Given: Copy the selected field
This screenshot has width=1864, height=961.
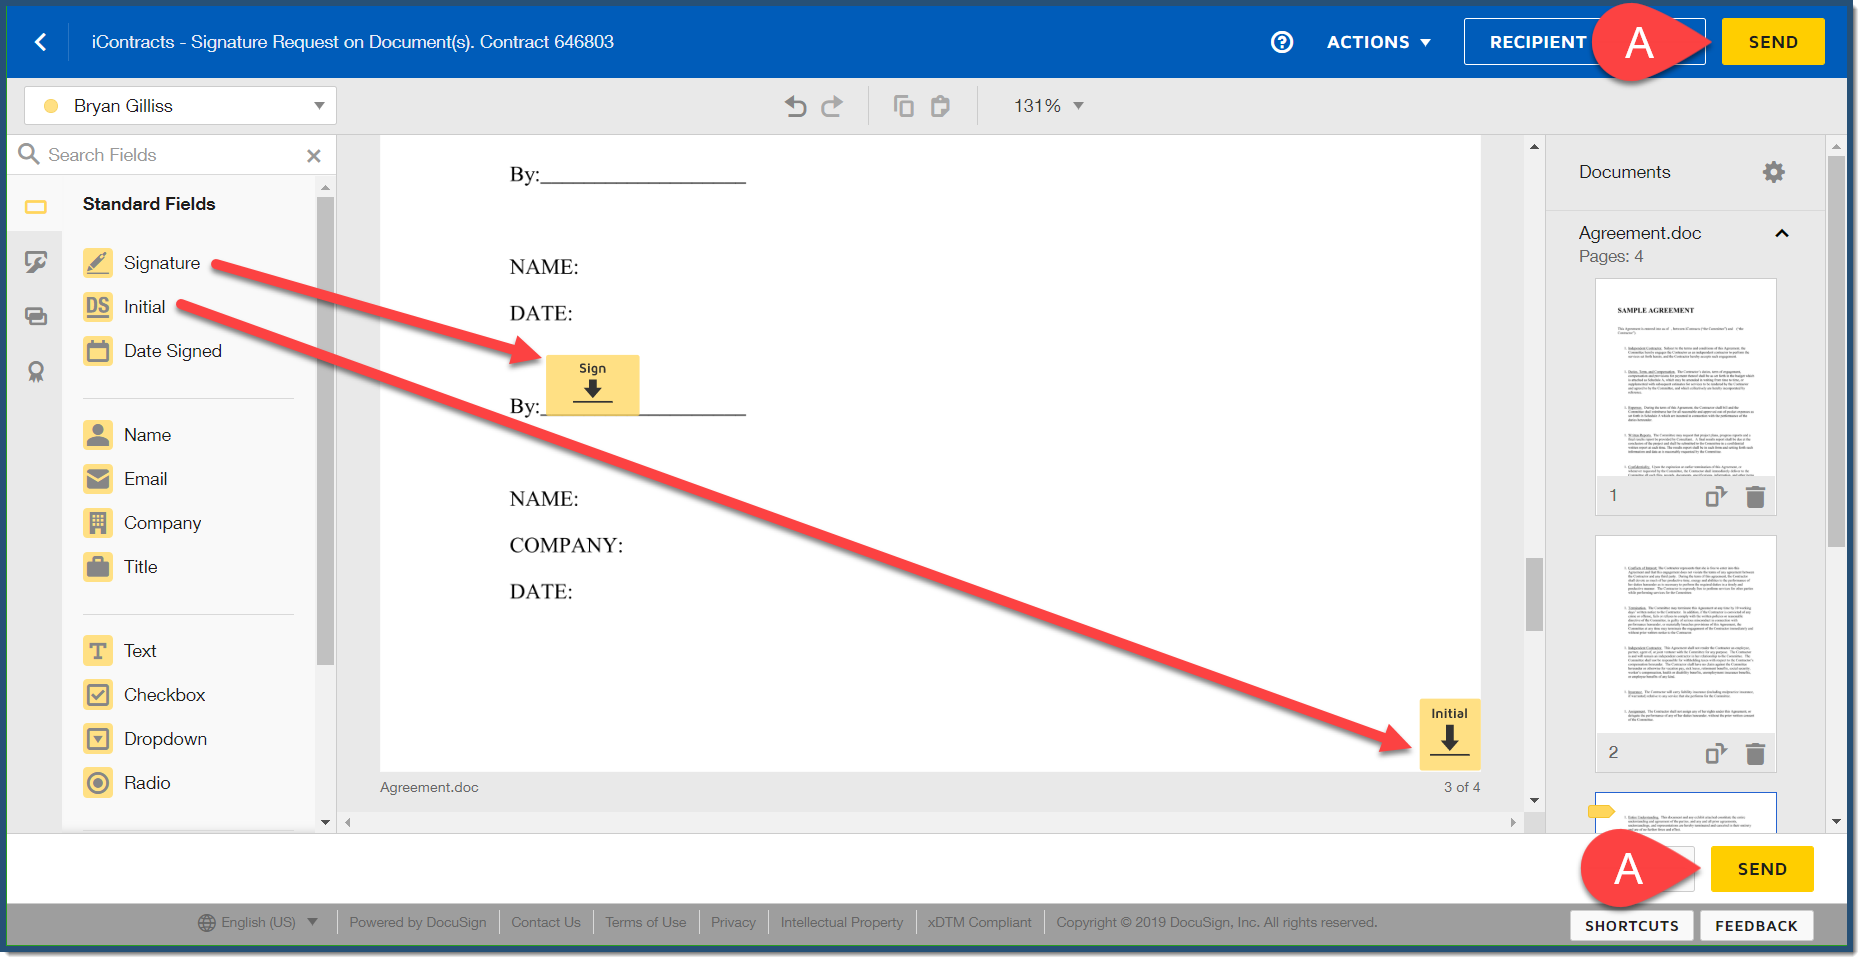Looking at the screenshot, I should [904, 106].
